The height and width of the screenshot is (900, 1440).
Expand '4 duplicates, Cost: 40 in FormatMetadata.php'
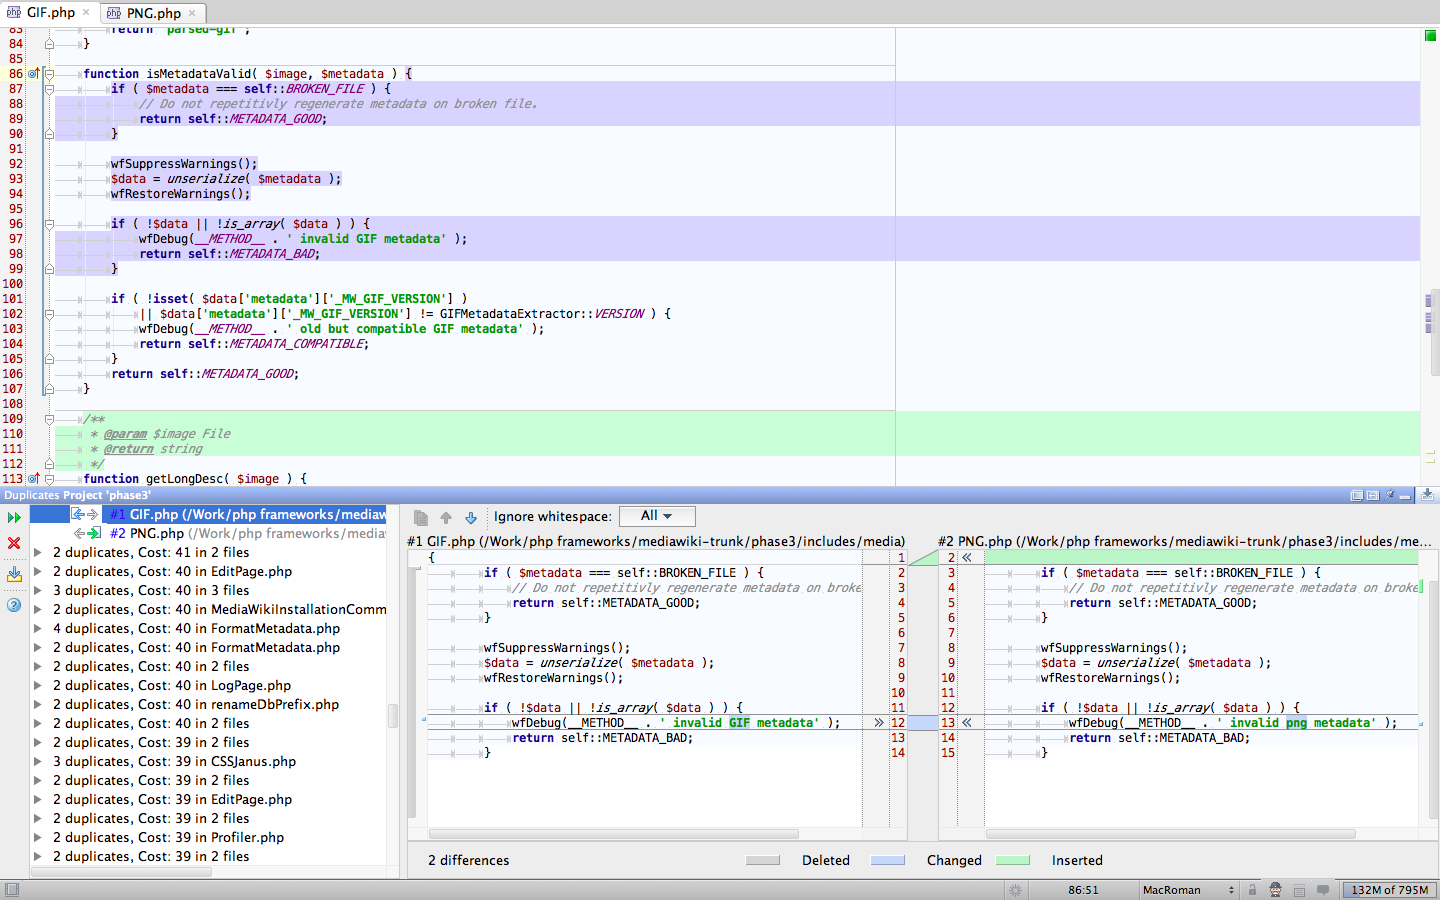pos(38,629)
